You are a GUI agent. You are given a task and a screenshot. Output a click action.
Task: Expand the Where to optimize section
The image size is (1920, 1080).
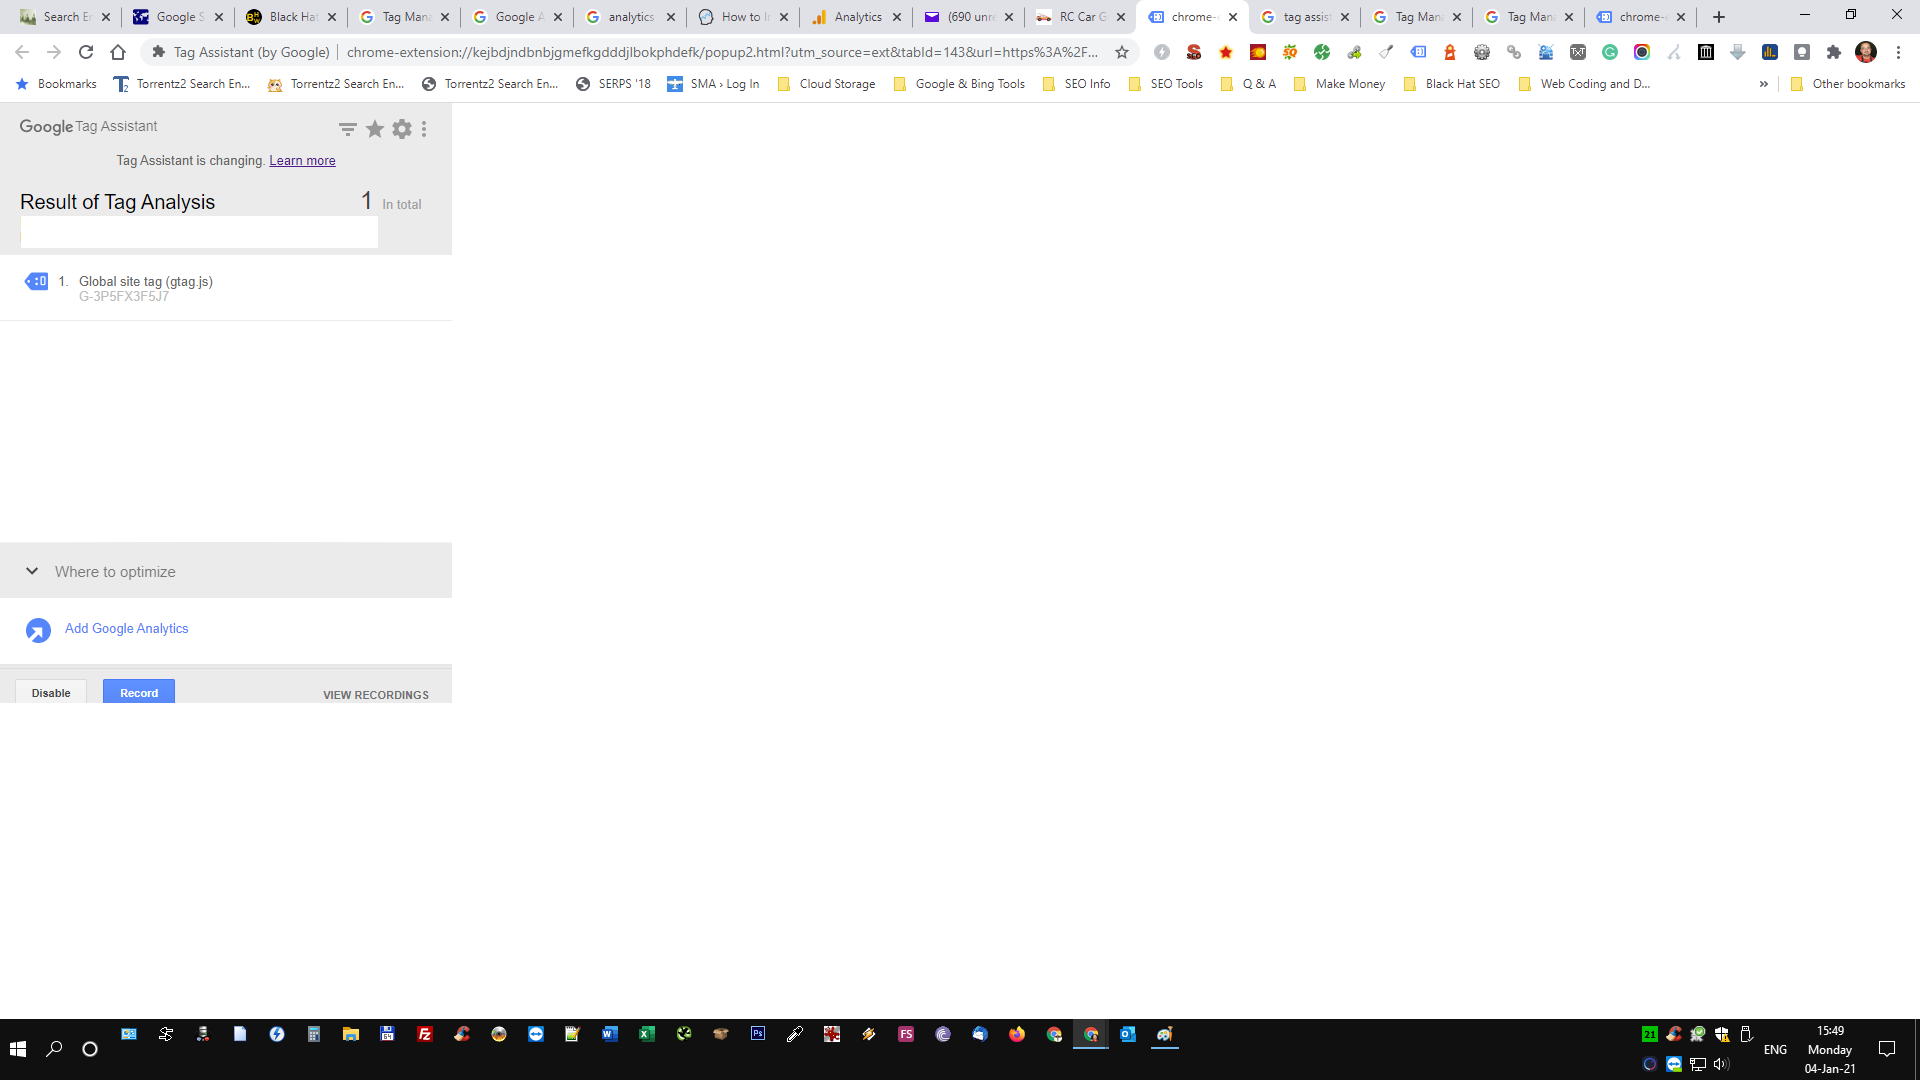[x=33, y=570]
